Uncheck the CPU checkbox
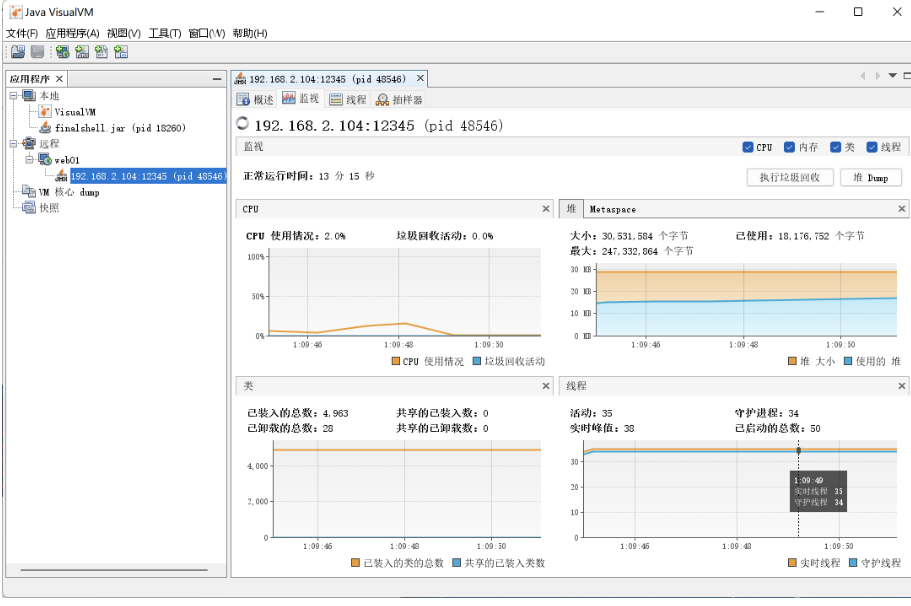Screen dimensions: 911x606 748,147
